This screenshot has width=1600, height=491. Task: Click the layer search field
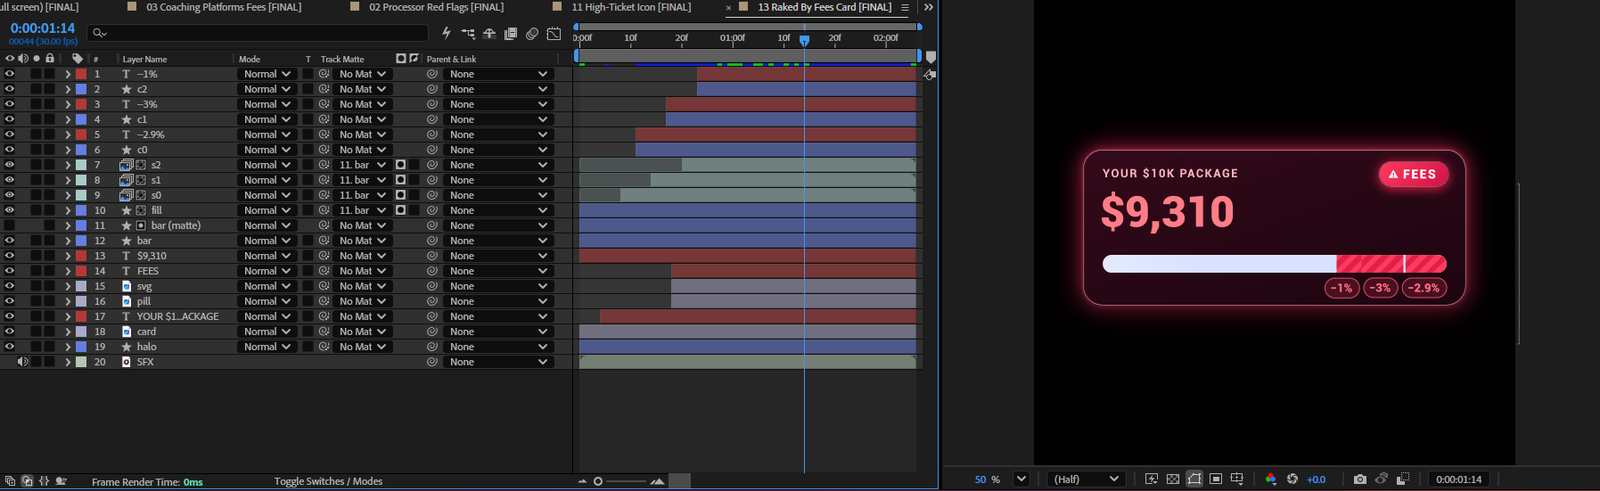pos(258,33)
